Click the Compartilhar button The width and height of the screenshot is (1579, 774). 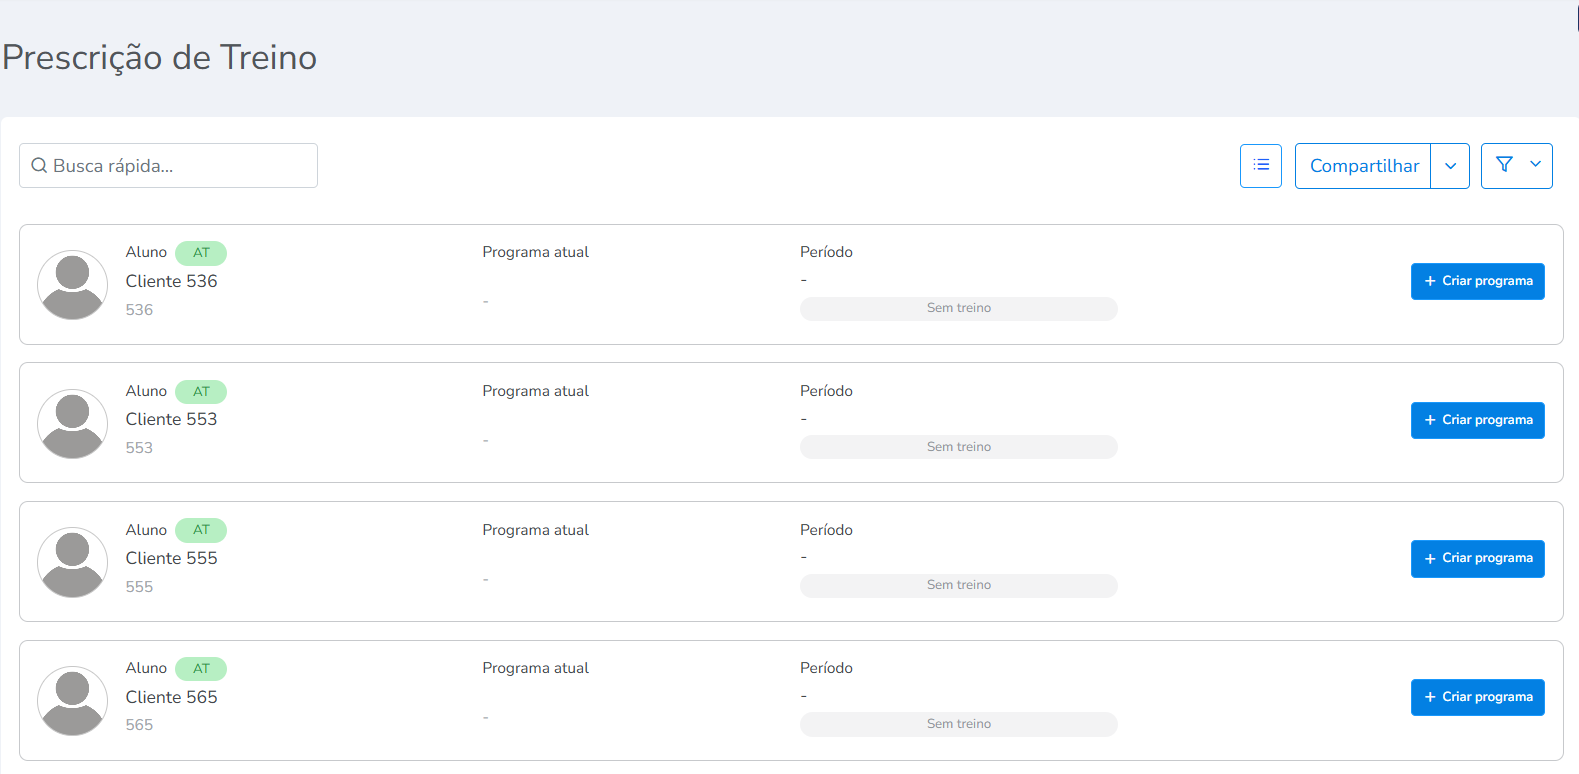tap(1363, 166)
